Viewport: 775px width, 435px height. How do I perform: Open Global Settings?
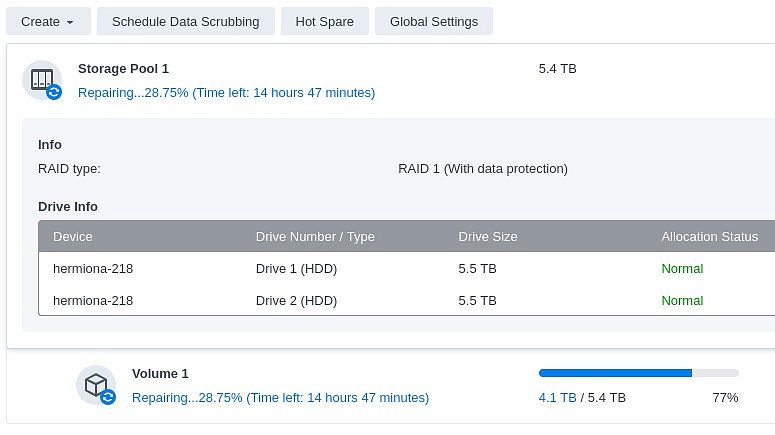pyautogui.click(x=433, y=21)
